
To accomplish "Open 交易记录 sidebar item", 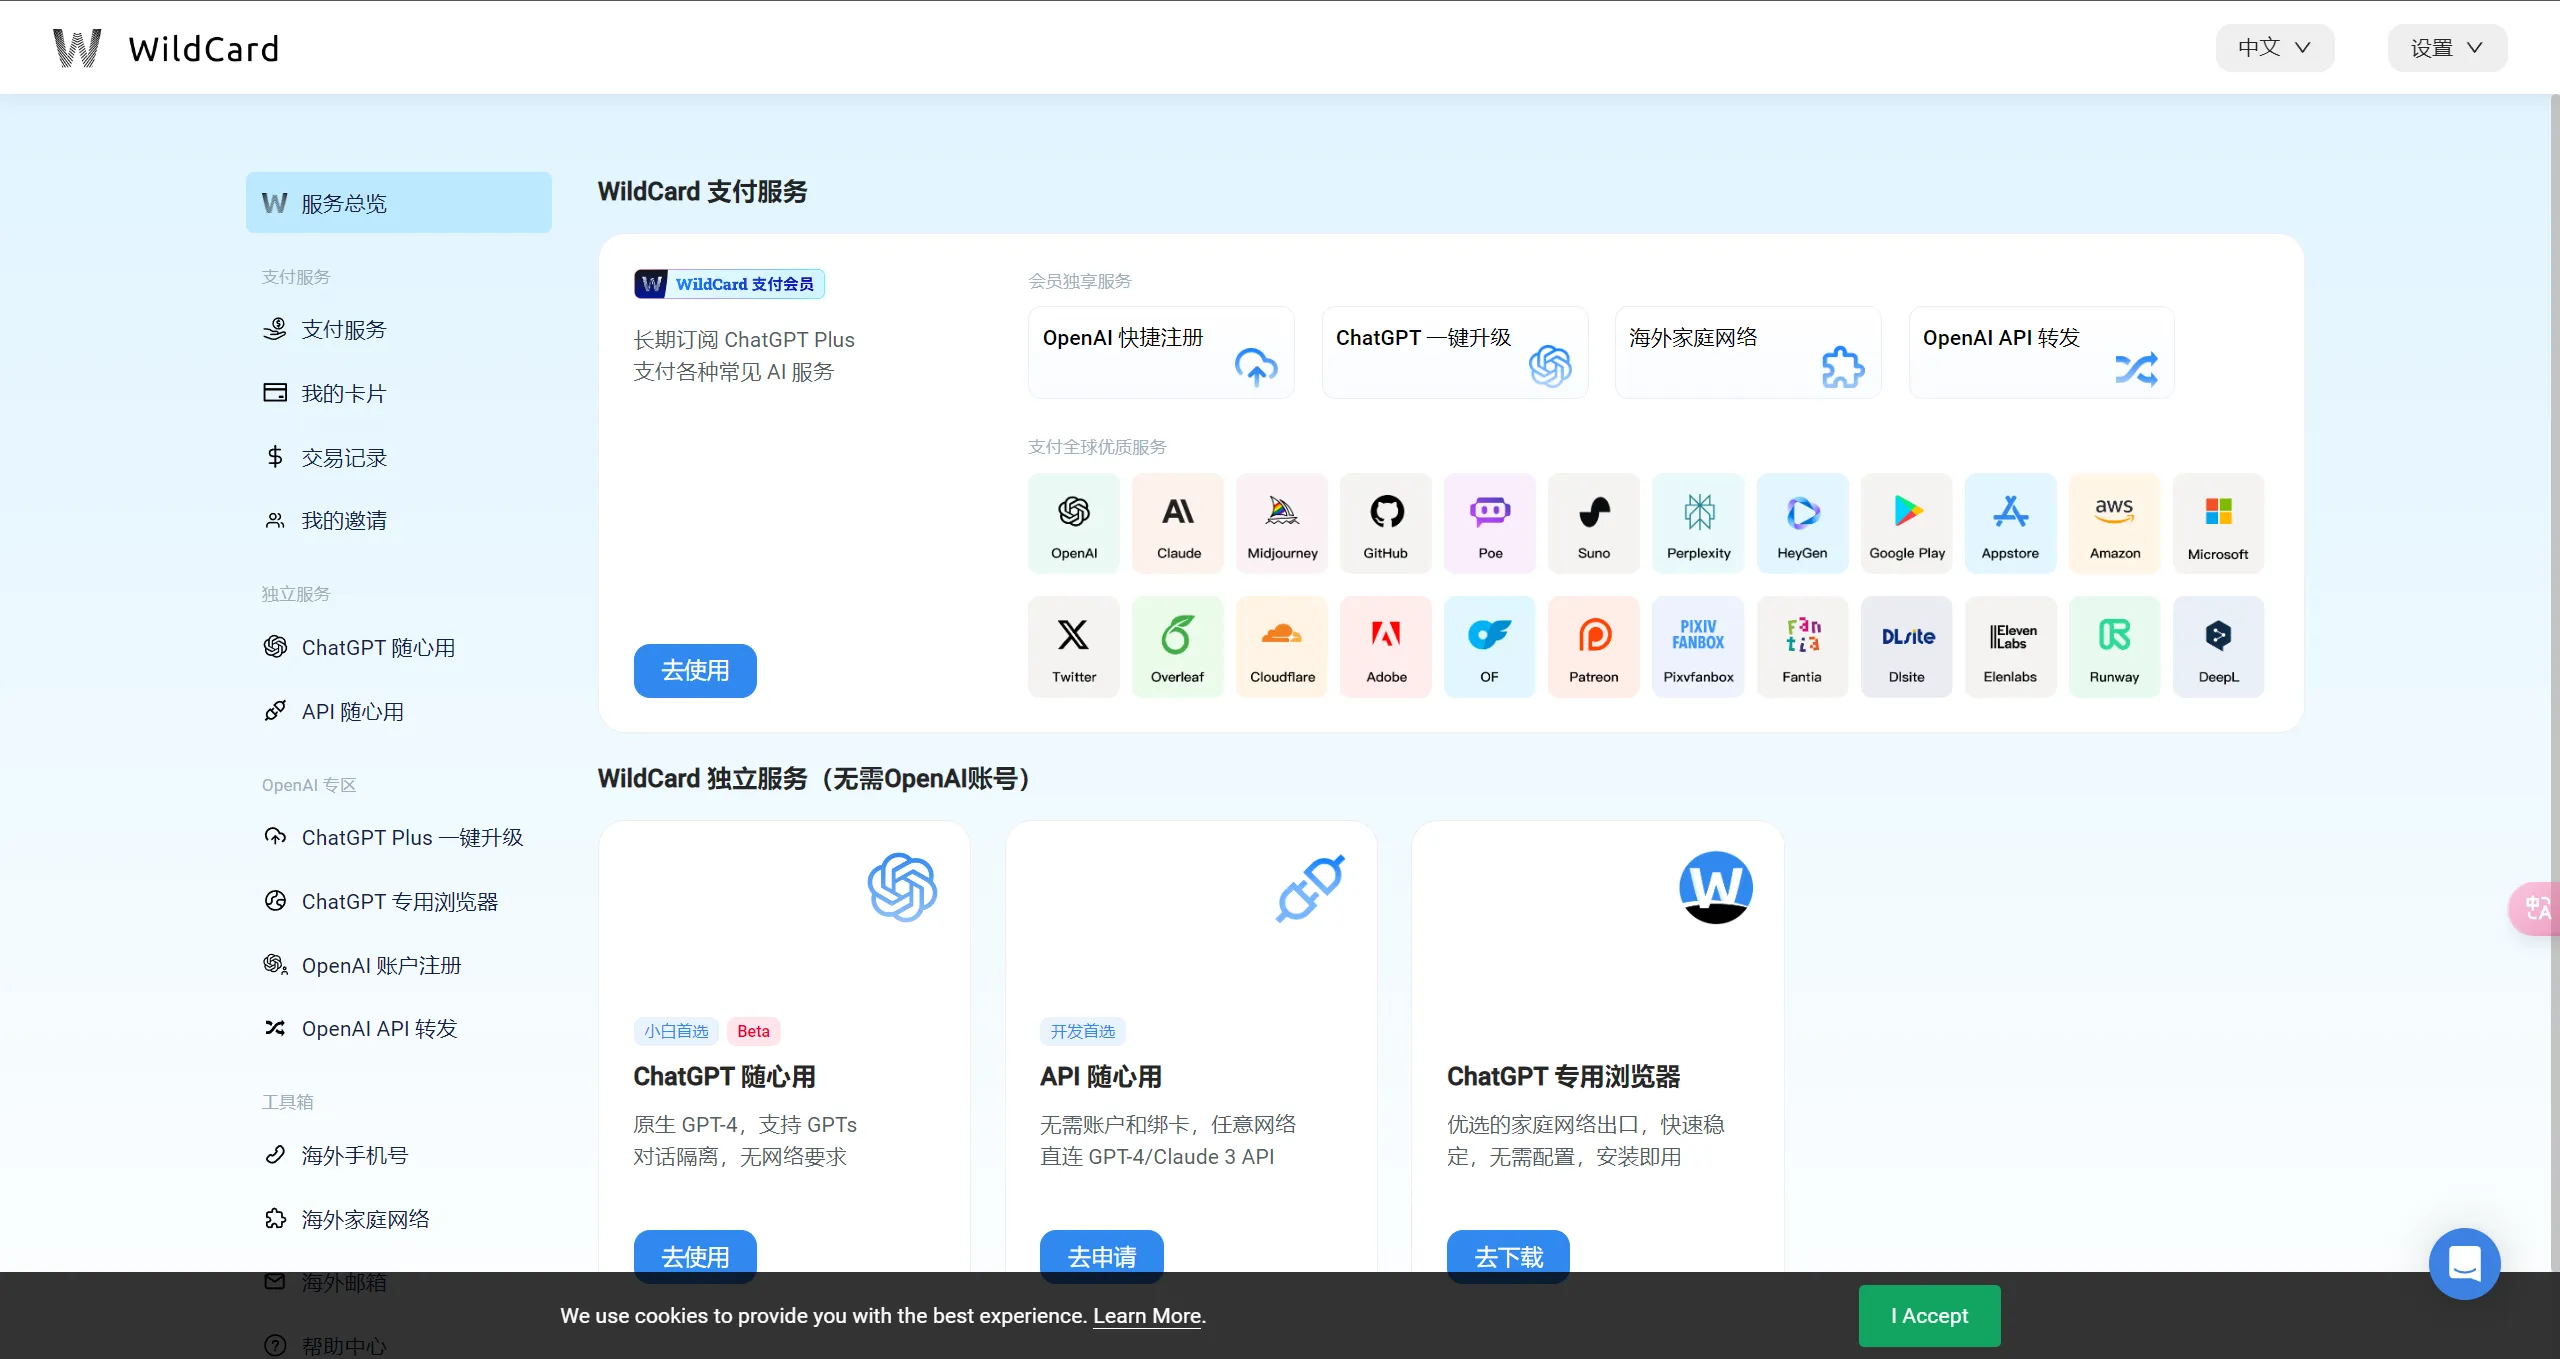I will coord(399,457).
